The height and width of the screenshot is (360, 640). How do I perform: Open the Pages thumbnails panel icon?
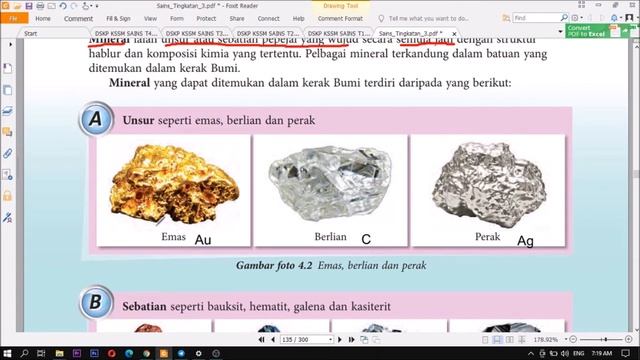tap(7, 90)
